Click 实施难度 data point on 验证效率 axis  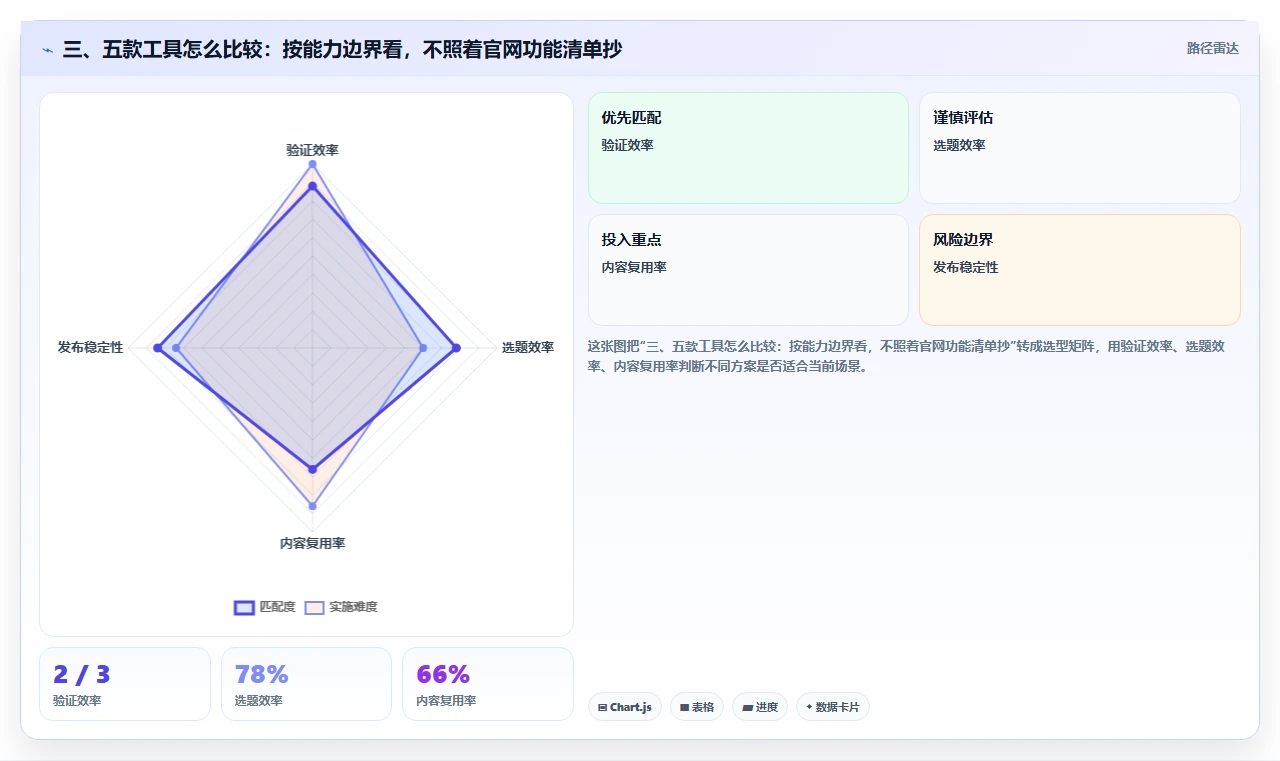pos(312,164)
